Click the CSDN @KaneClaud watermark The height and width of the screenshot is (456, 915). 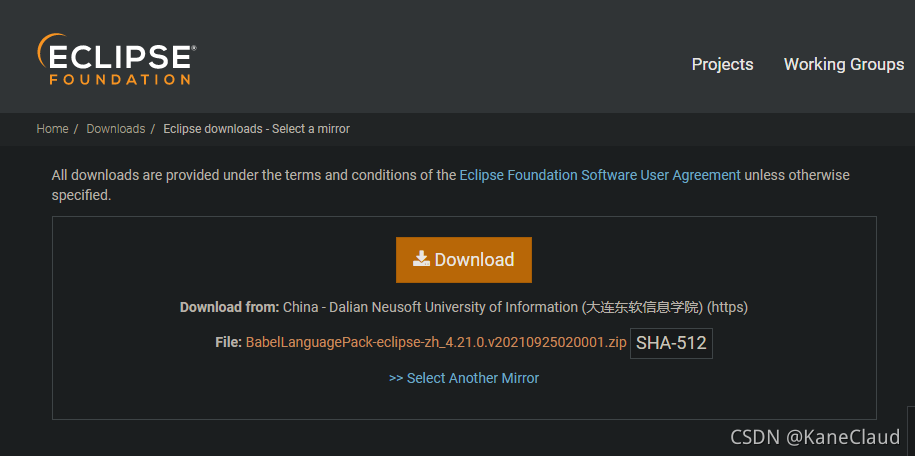click(815, 437)
